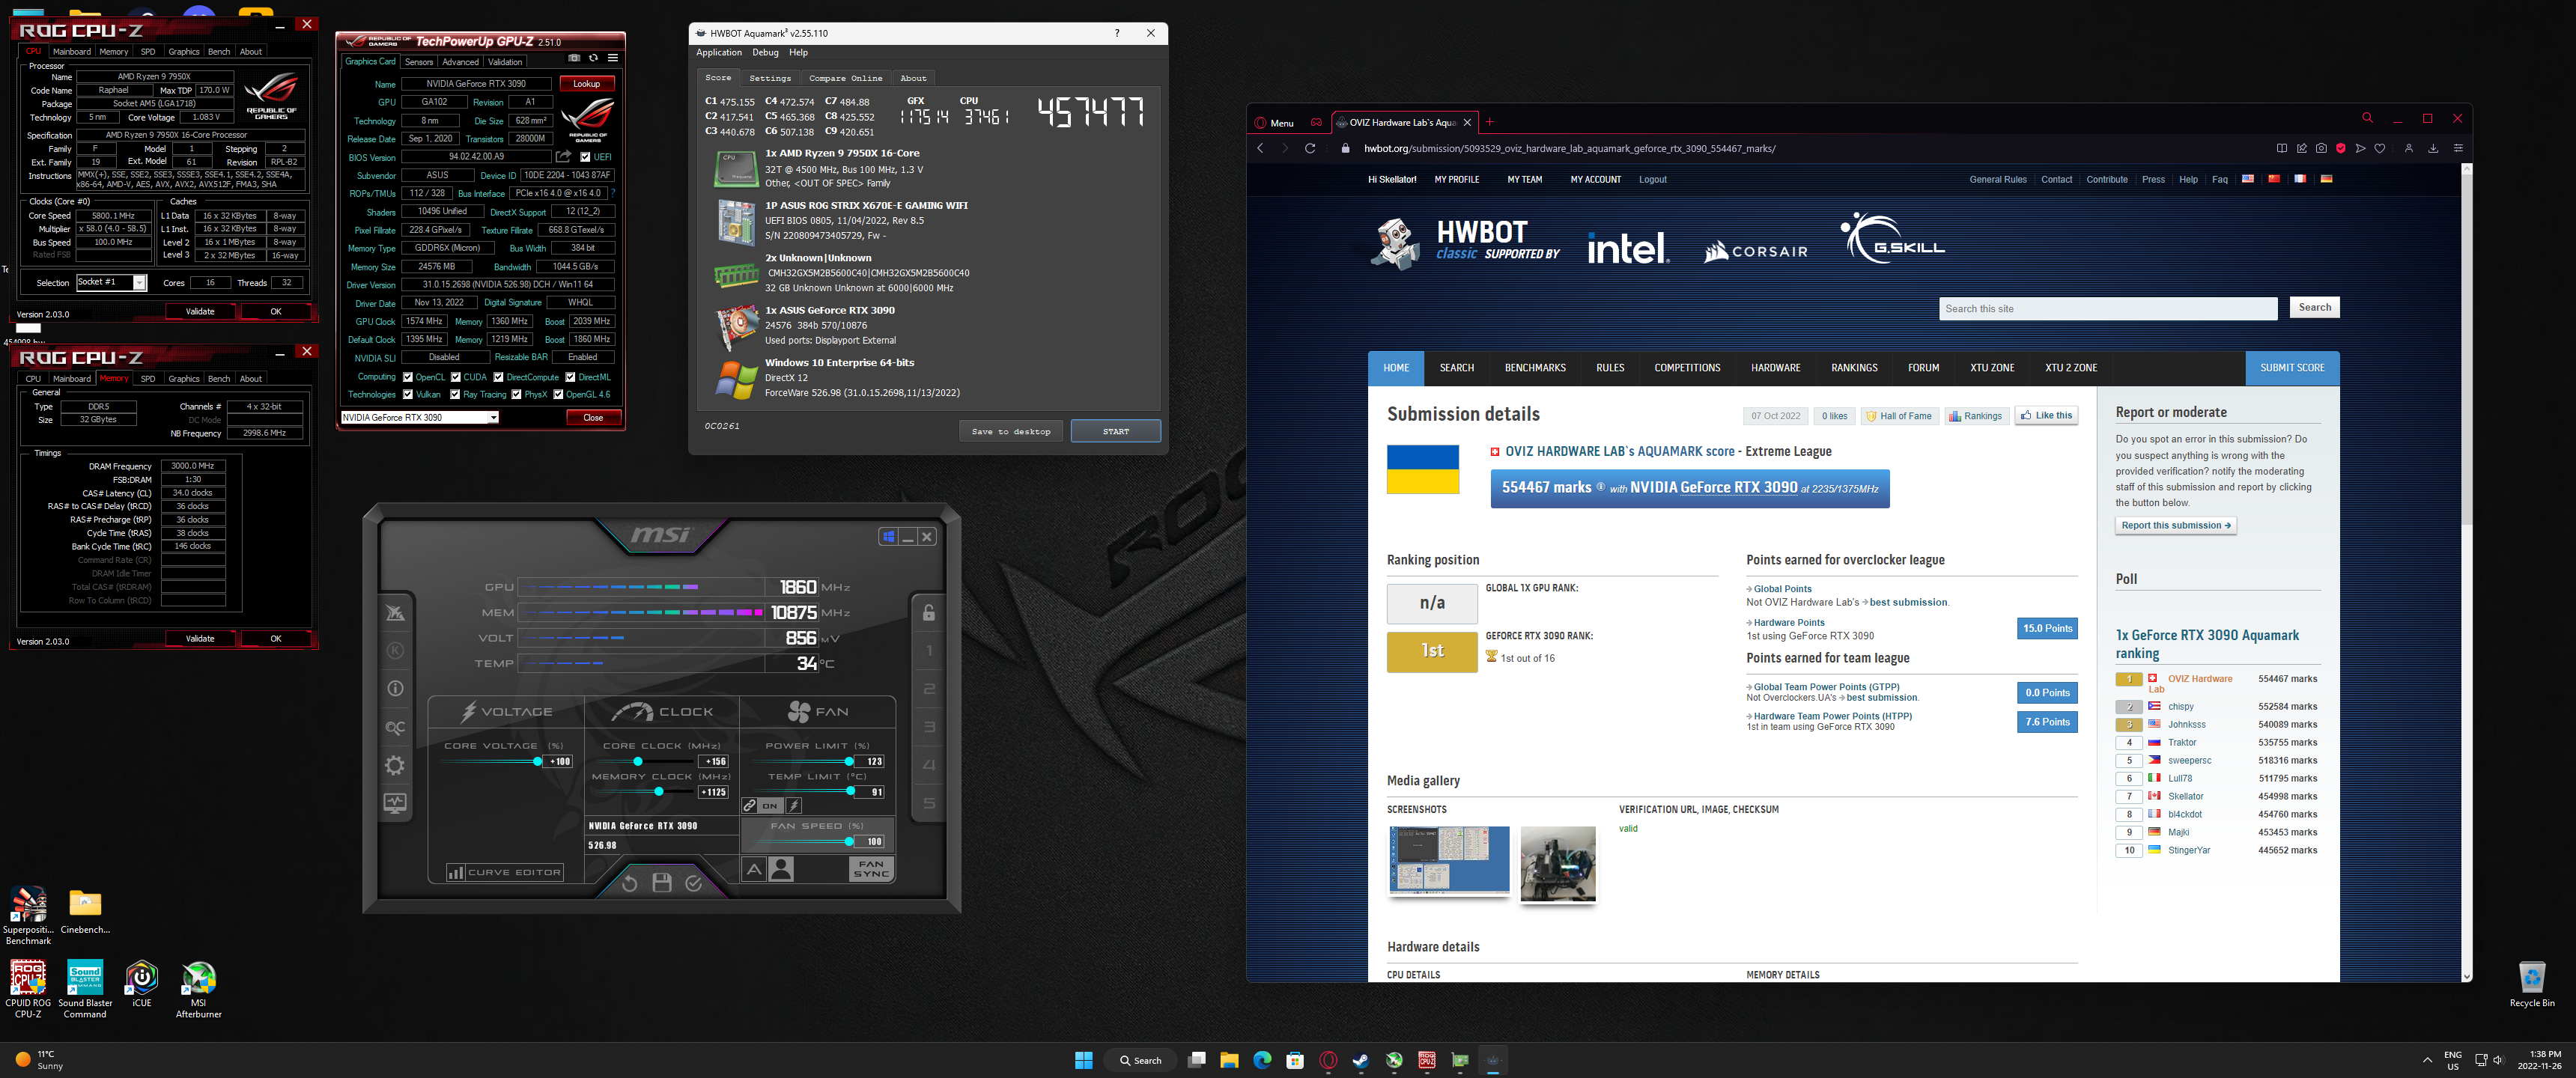Take GPU-Z screenshot with camera icon
Image resolution: width=2576 pixels, height=1078 pixels.
(x=574, y=58)
